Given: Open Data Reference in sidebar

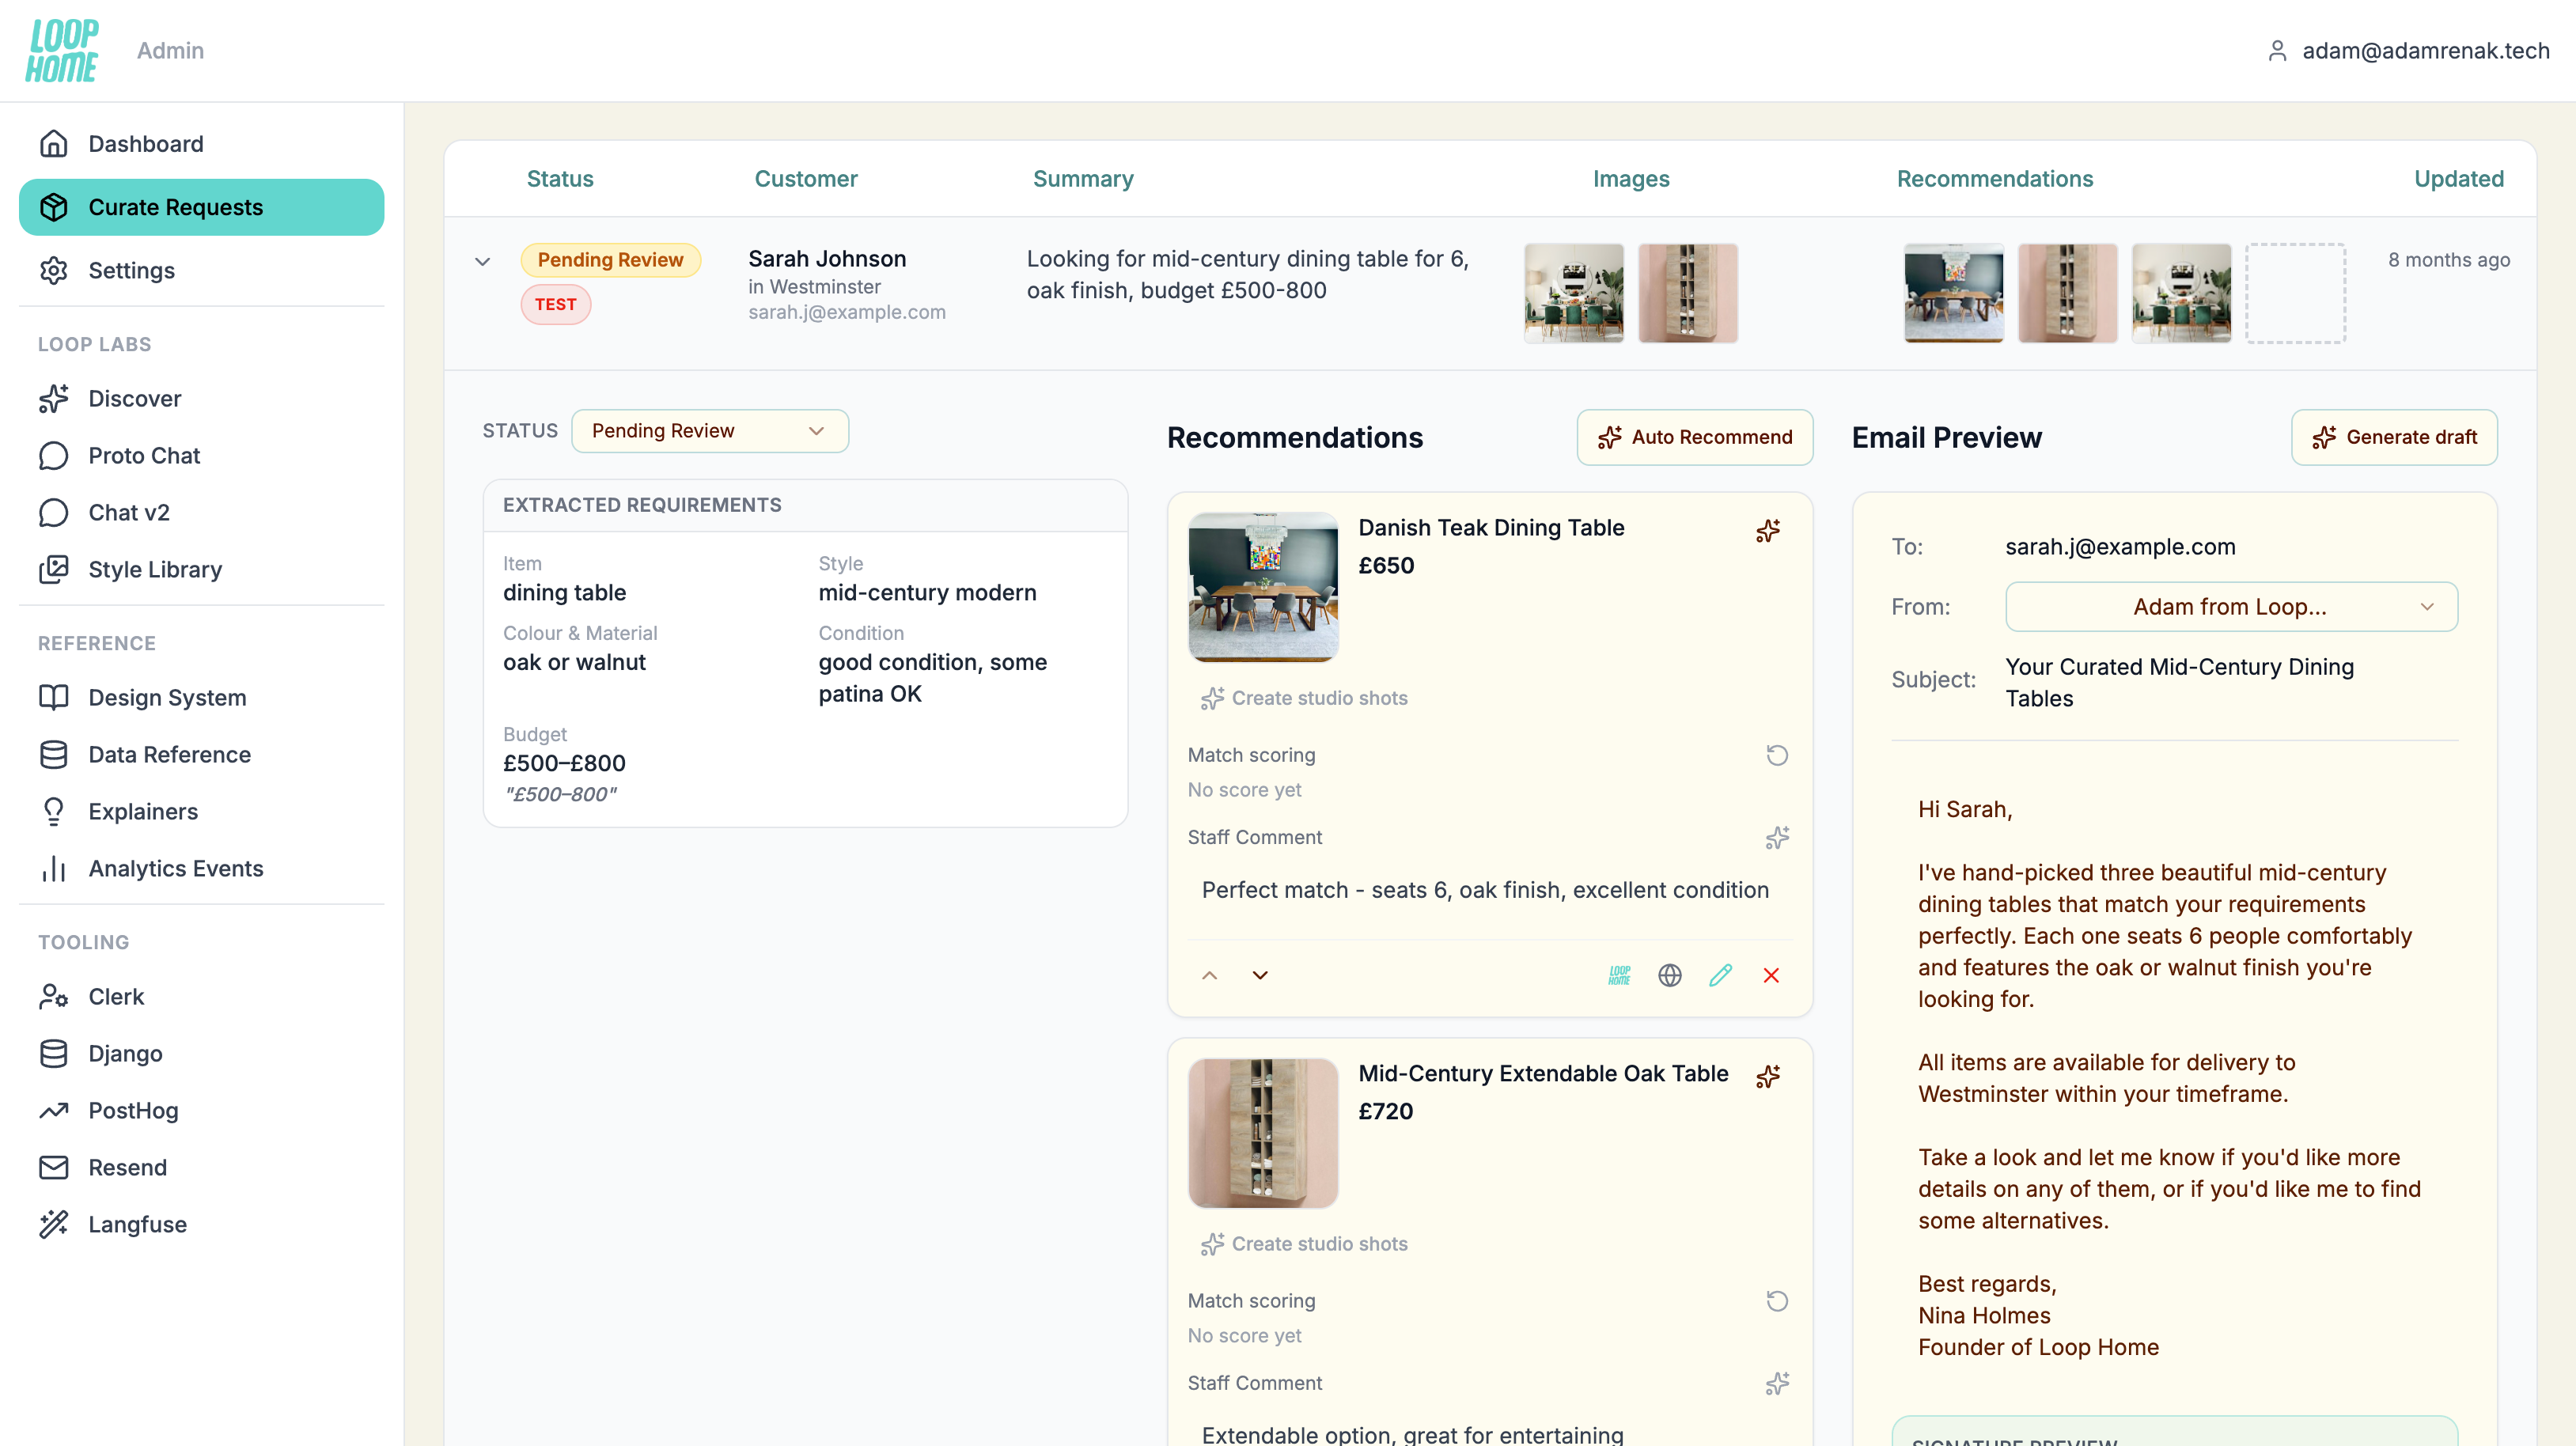Looking at the screenshot, I should click(201, 754).
